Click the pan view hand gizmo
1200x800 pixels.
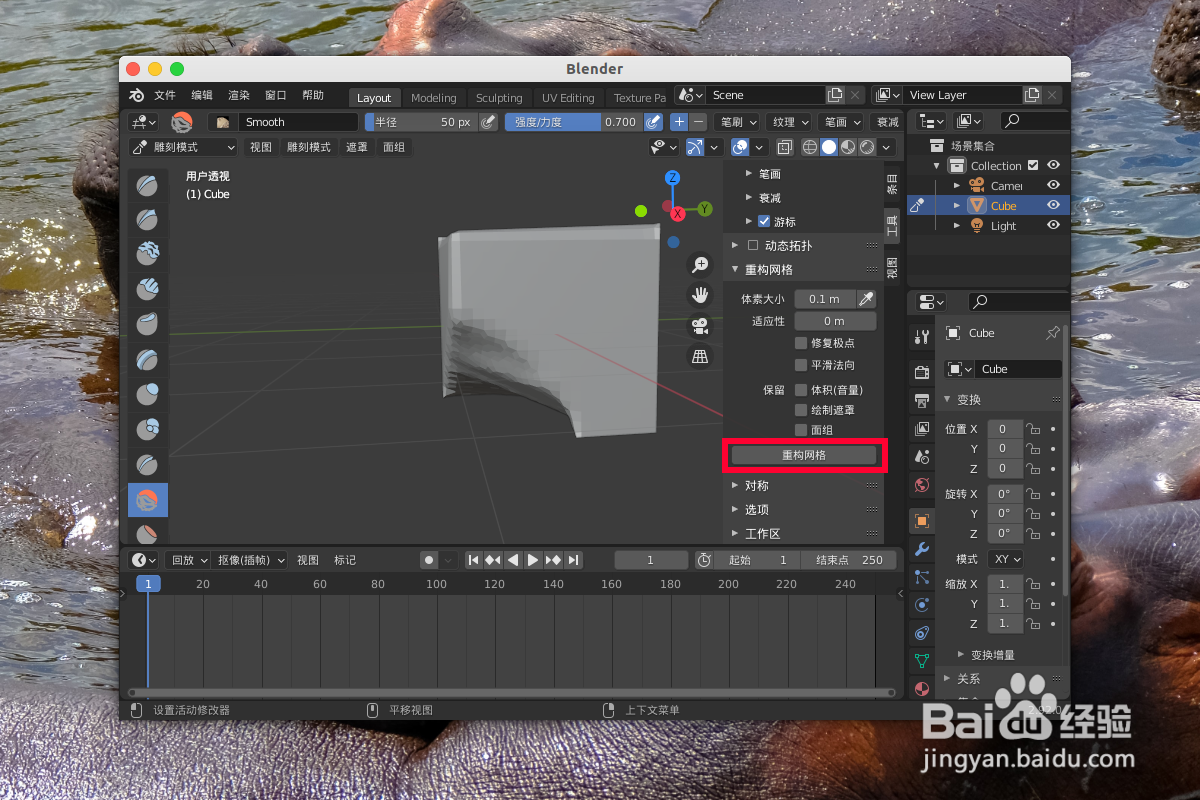(701, 296)
